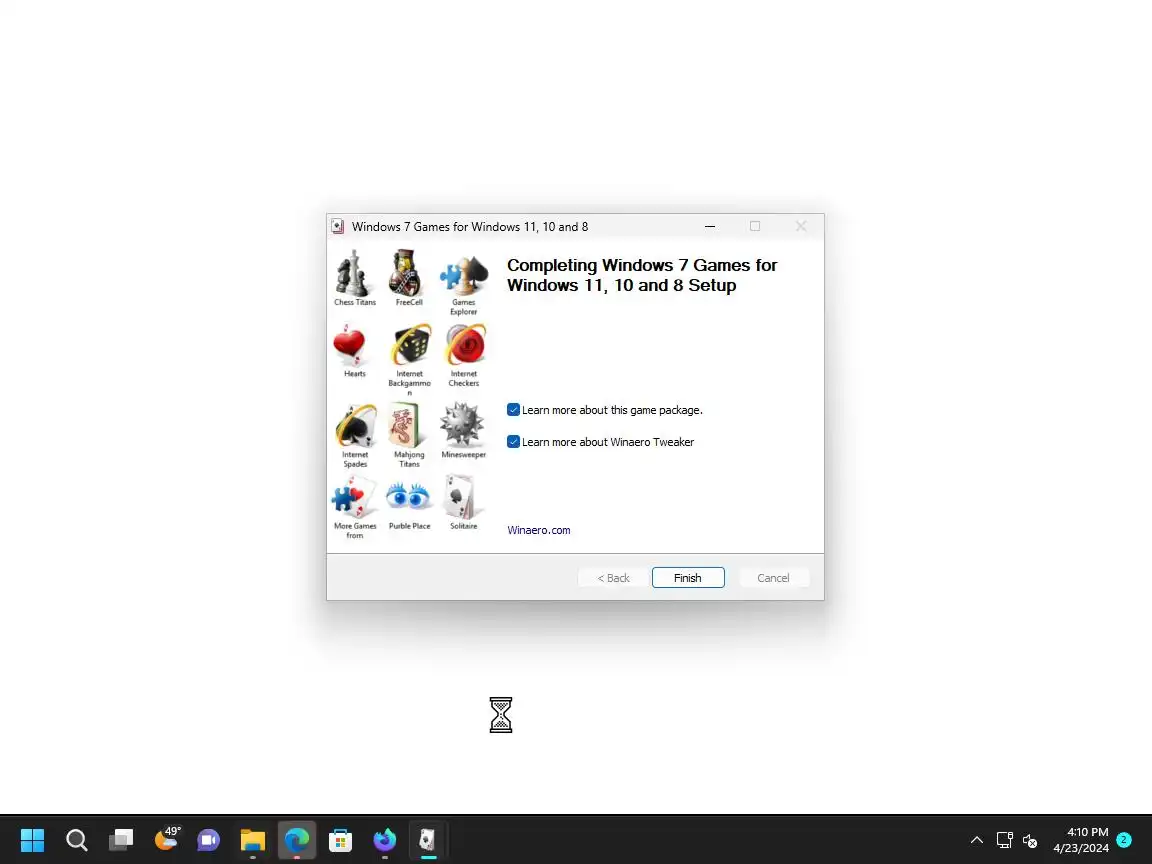Click the Finish button

688,577
